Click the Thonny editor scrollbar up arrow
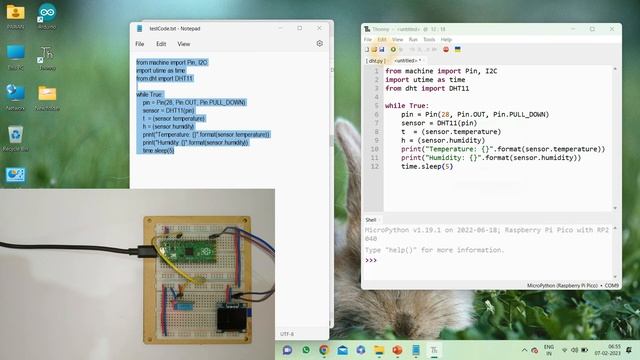Image resolution: width=640 pixels, height=360 pixels. [x=615, y=69]
